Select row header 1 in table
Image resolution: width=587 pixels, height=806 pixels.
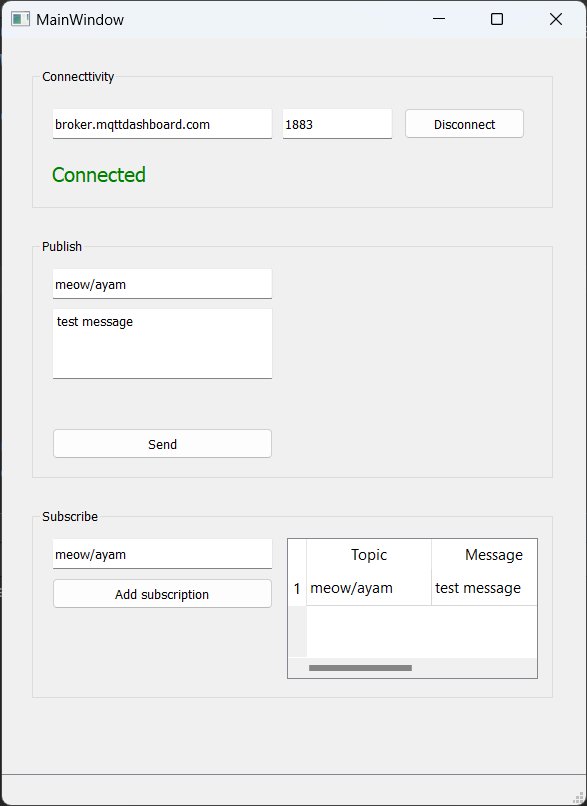coord(297,588)
